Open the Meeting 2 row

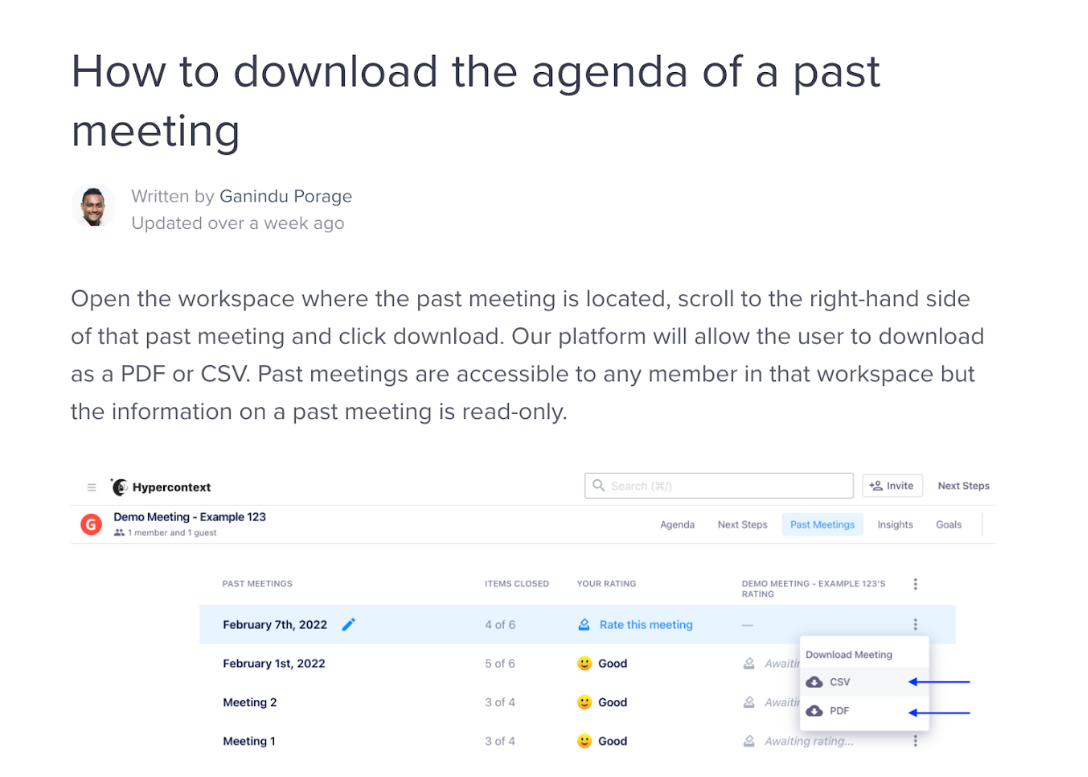pyautogui.click(x=250, y=702)
